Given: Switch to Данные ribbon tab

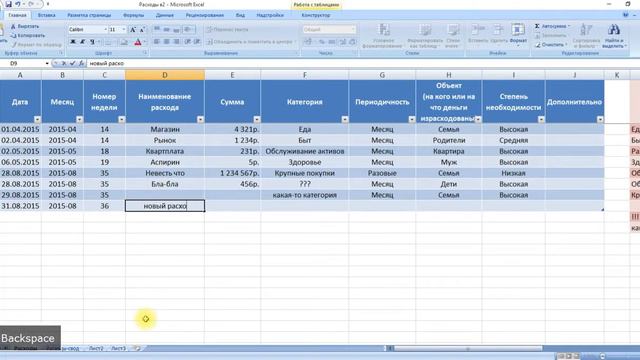Looking at the screenshot, I should [164, 15].
